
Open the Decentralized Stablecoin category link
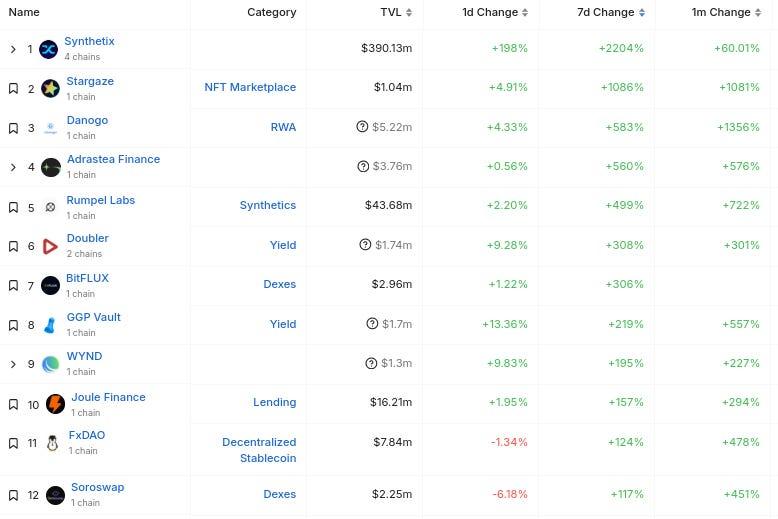point(259,449)
